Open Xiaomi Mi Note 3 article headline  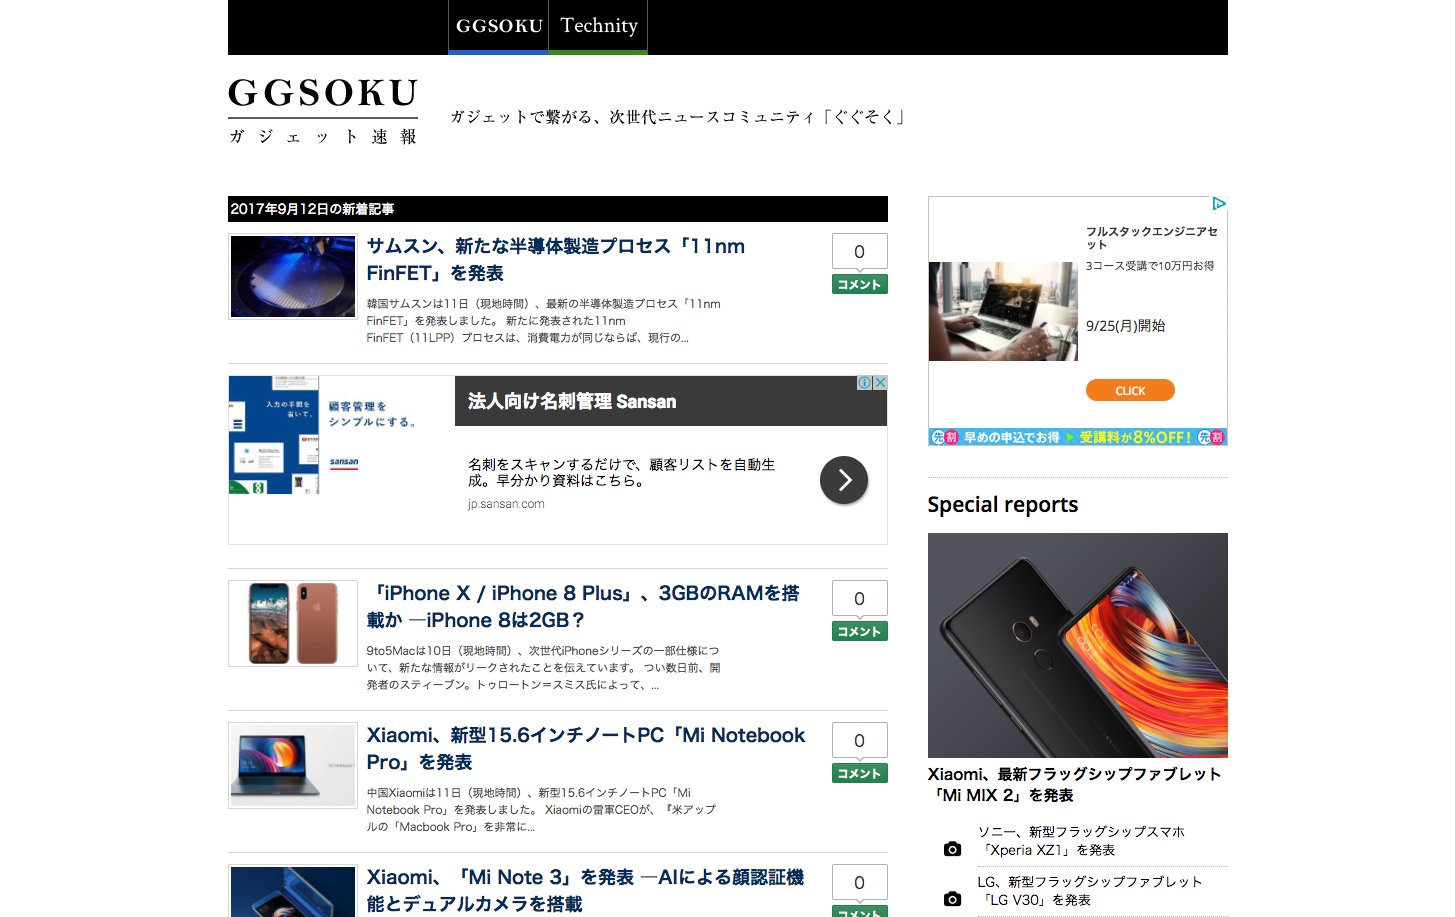pos(585,890)
